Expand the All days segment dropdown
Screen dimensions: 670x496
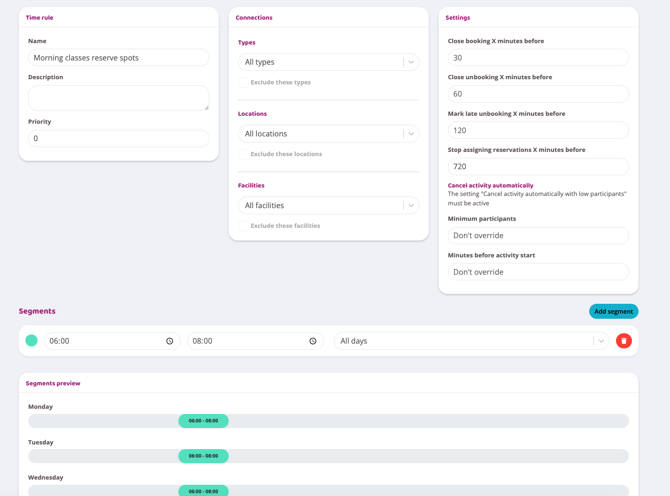pos(472,341)
